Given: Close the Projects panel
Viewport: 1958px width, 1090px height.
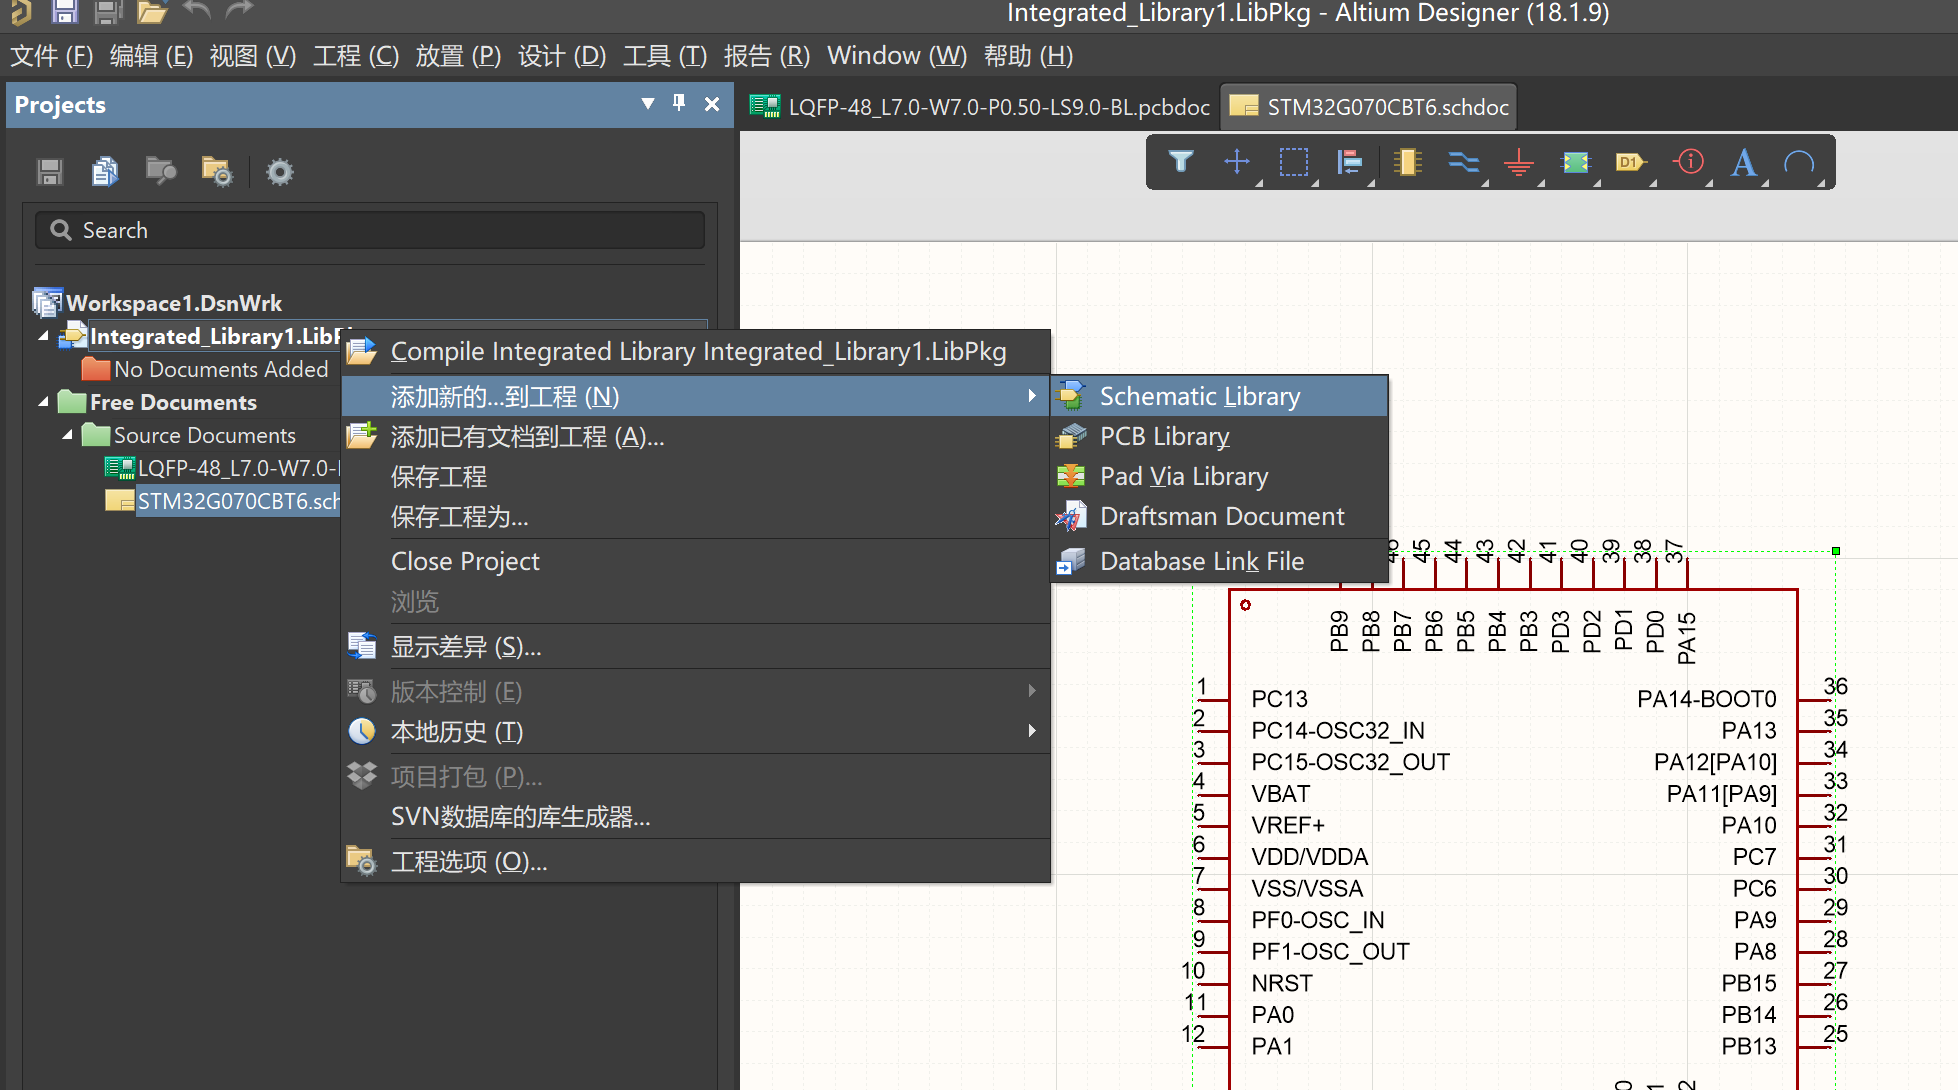Looking at the screenshot, I should (x=712, y=104).
